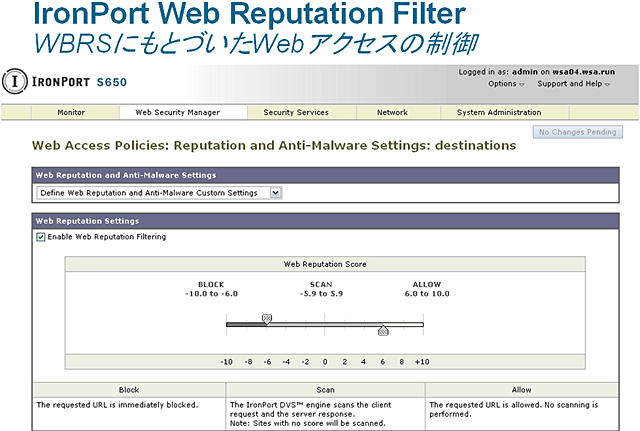Viewport: 640px width, 431px height.
Task: Click the IronPort logo icon
Action: point(13,80)
